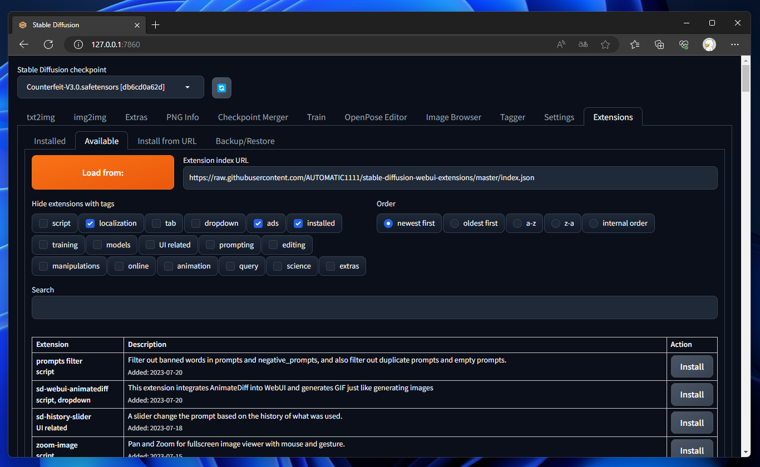Switch to Installed sub-tab
Image resolution: width=760 pixels, height=467 pixels.
pos(49,141)
